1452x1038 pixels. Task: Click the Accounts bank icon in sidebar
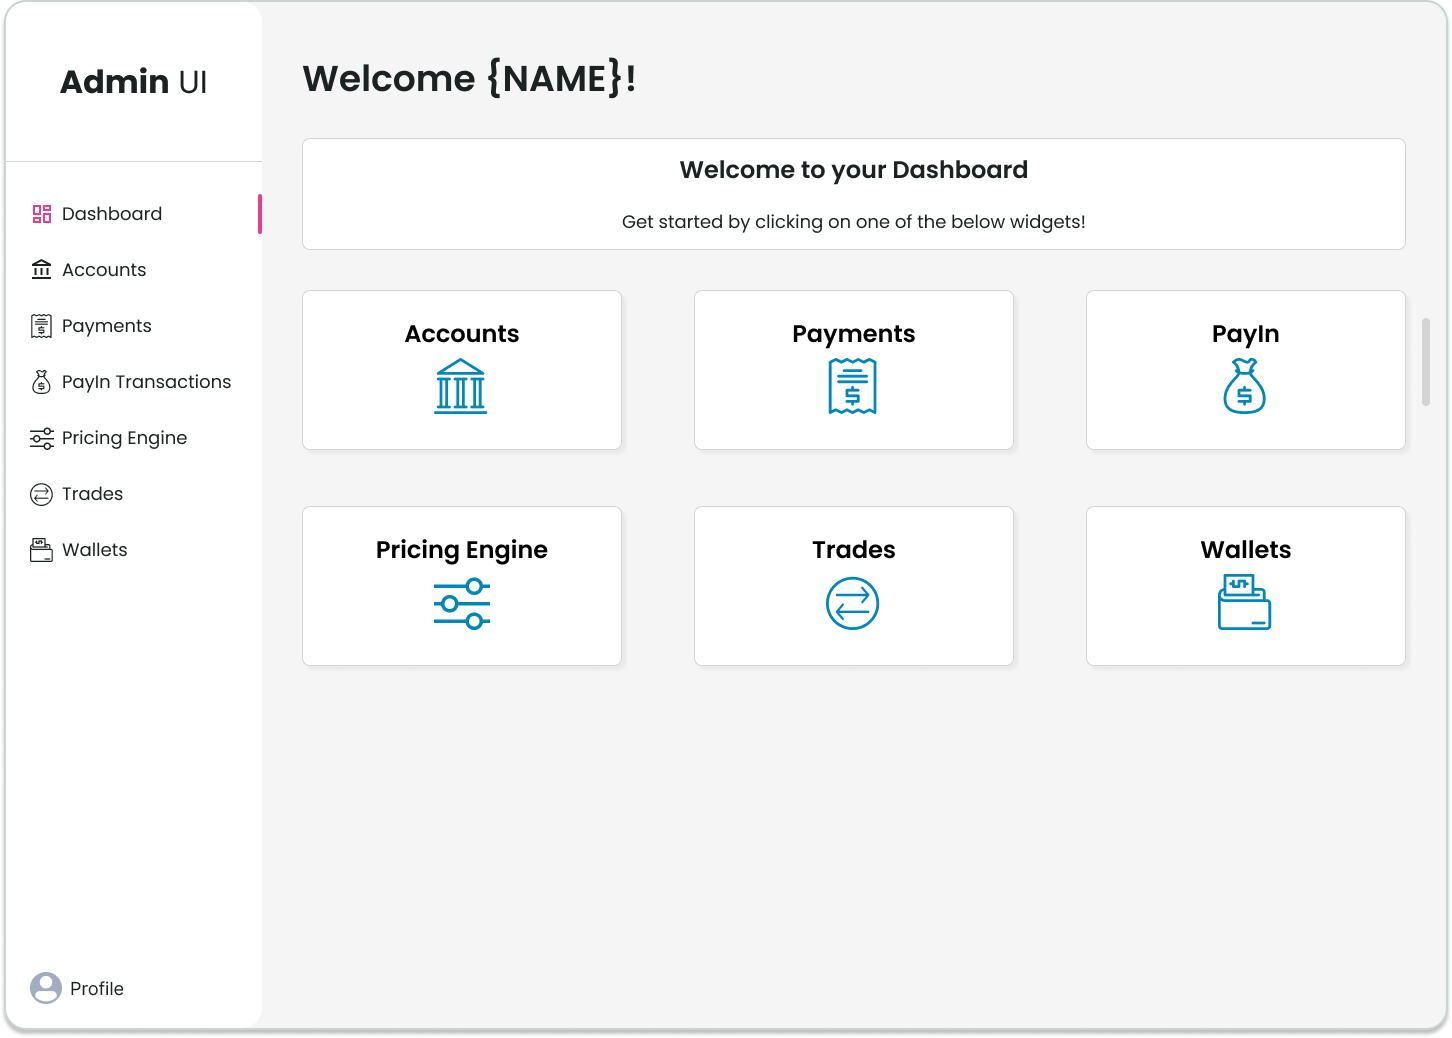41,270
